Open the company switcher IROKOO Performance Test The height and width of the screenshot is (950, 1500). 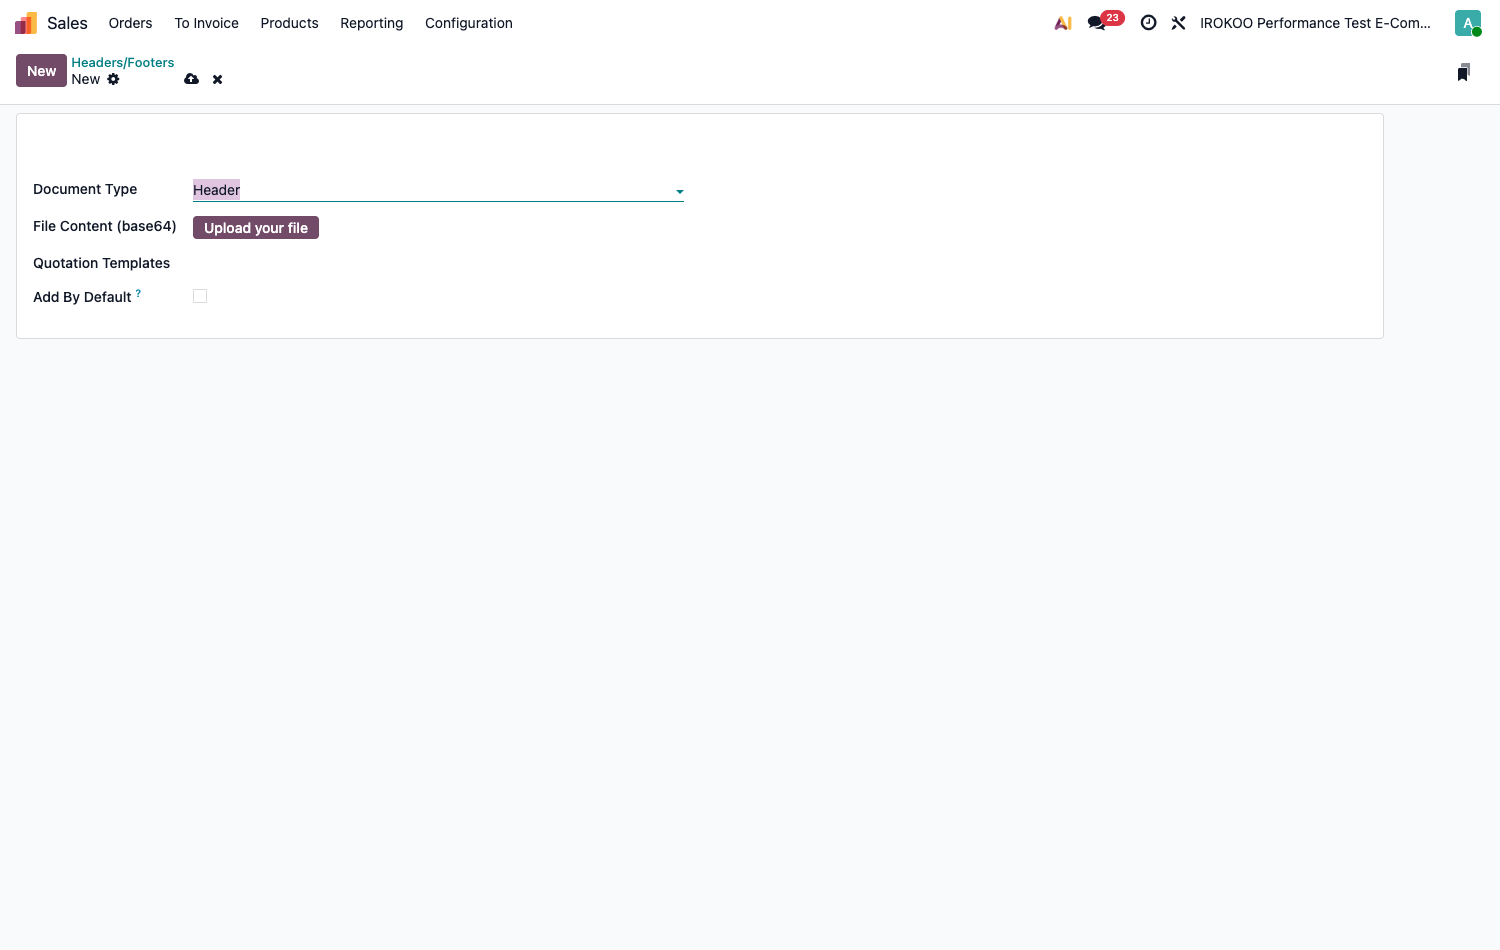(x=1315, y=23)
